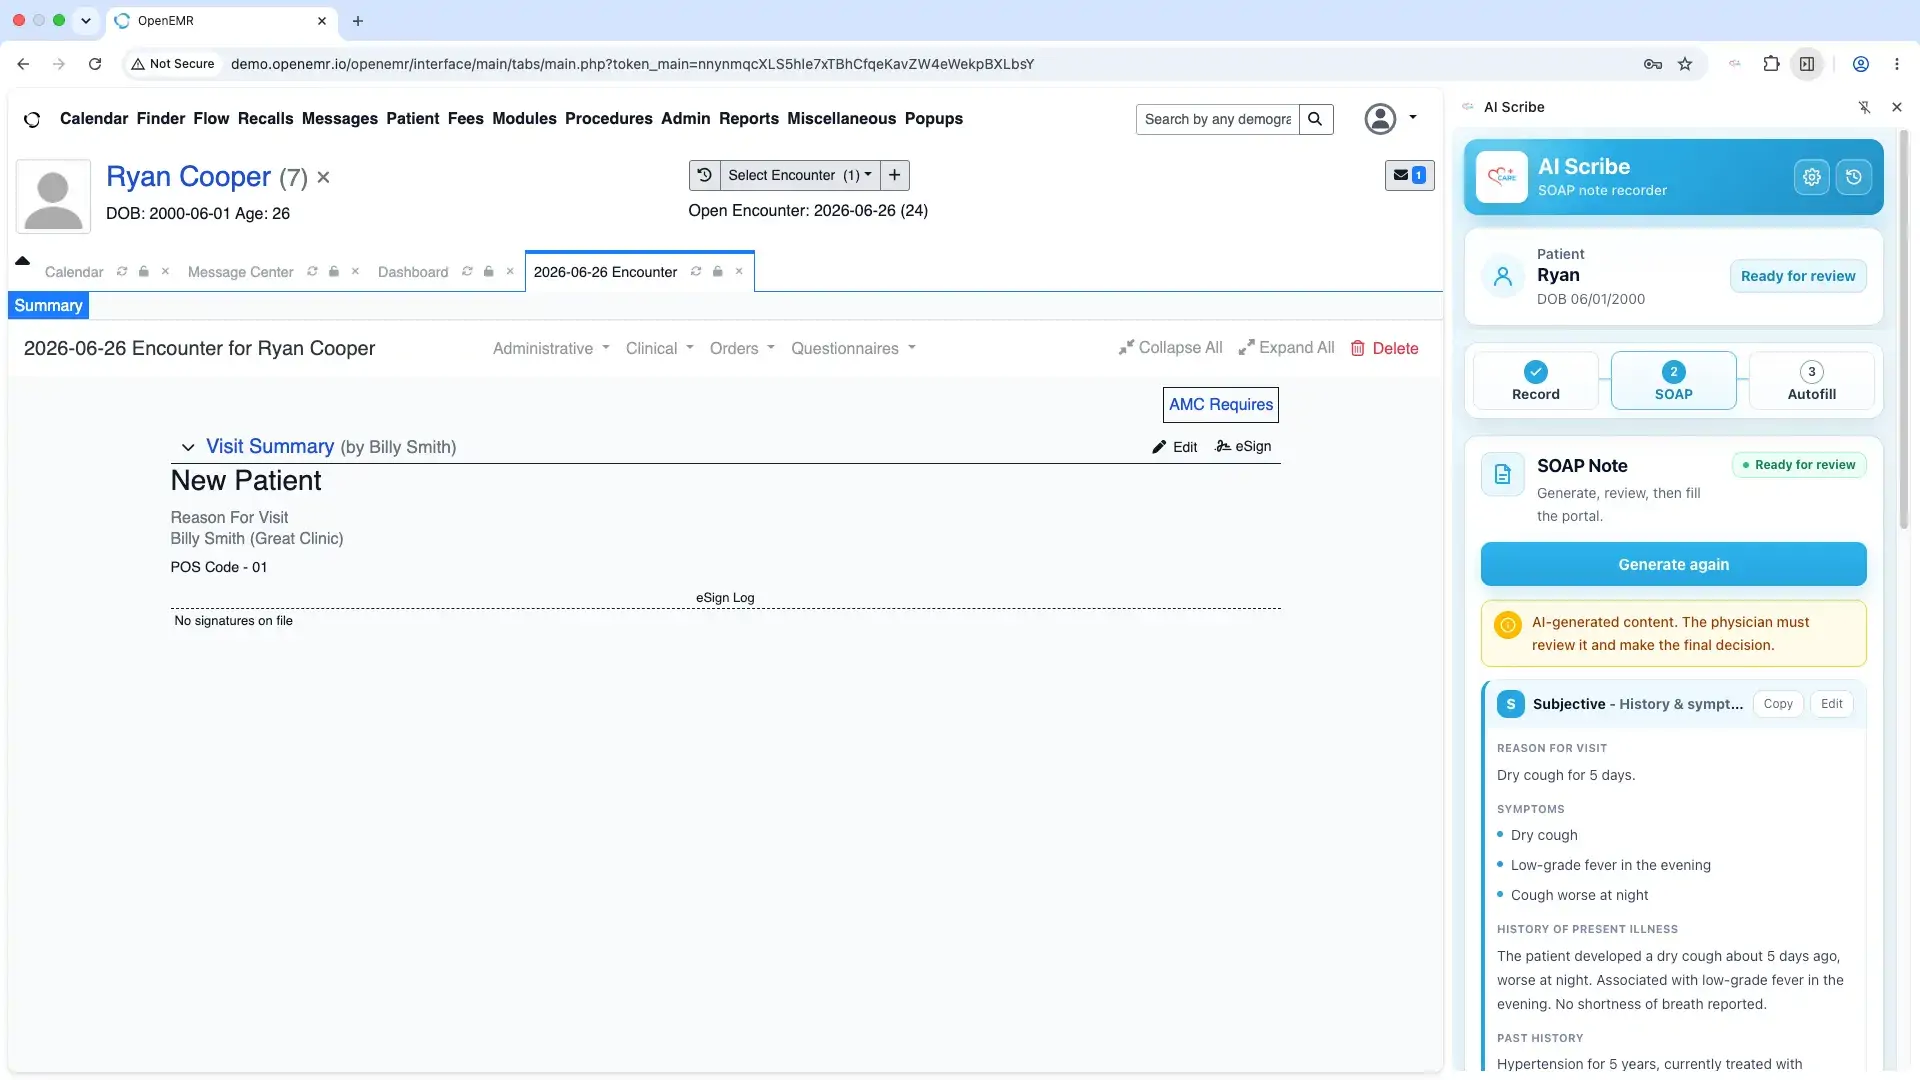
Task: Click the AI Scribe logo tile
Action: (1501, 177)
